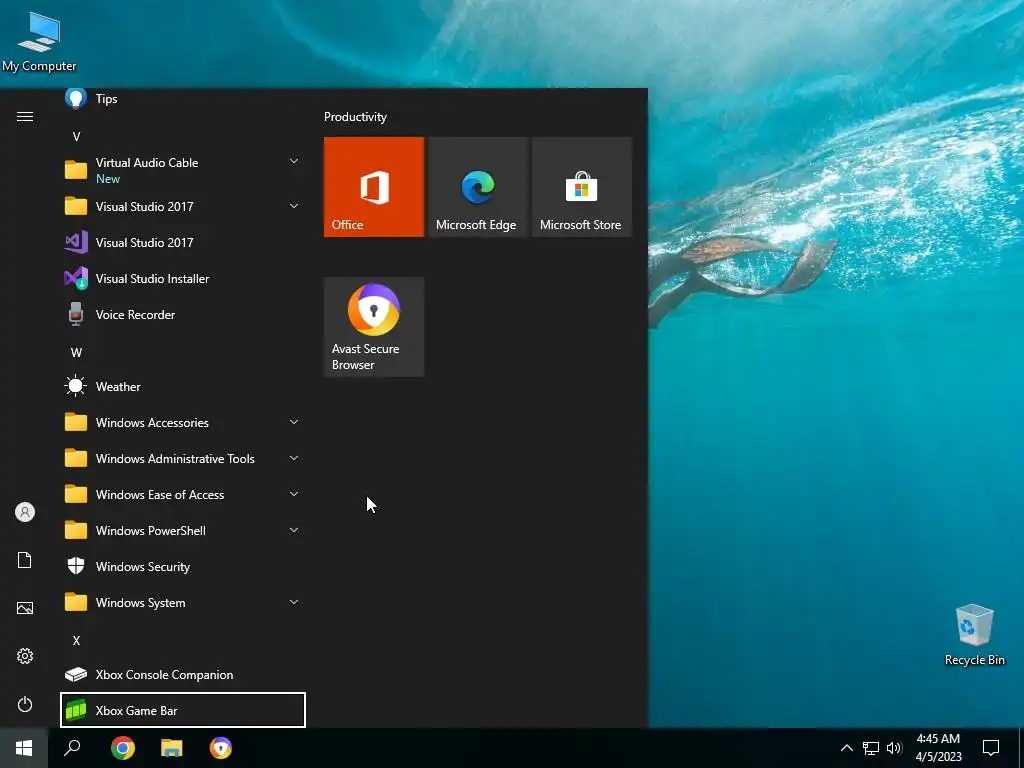Launch Visual Studio 2017 app
Screen dimensions: 1024x768
tap(183, 242)
